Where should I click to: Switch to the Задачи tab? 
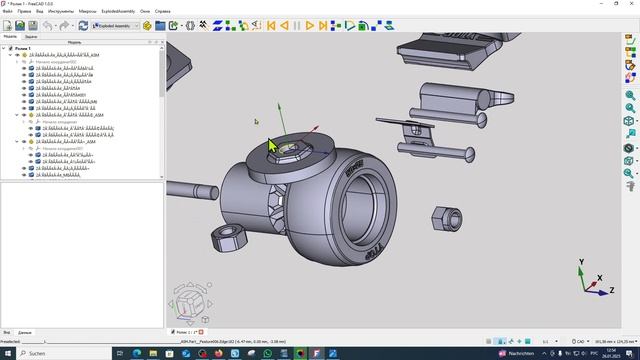click(x=31, y=37)
